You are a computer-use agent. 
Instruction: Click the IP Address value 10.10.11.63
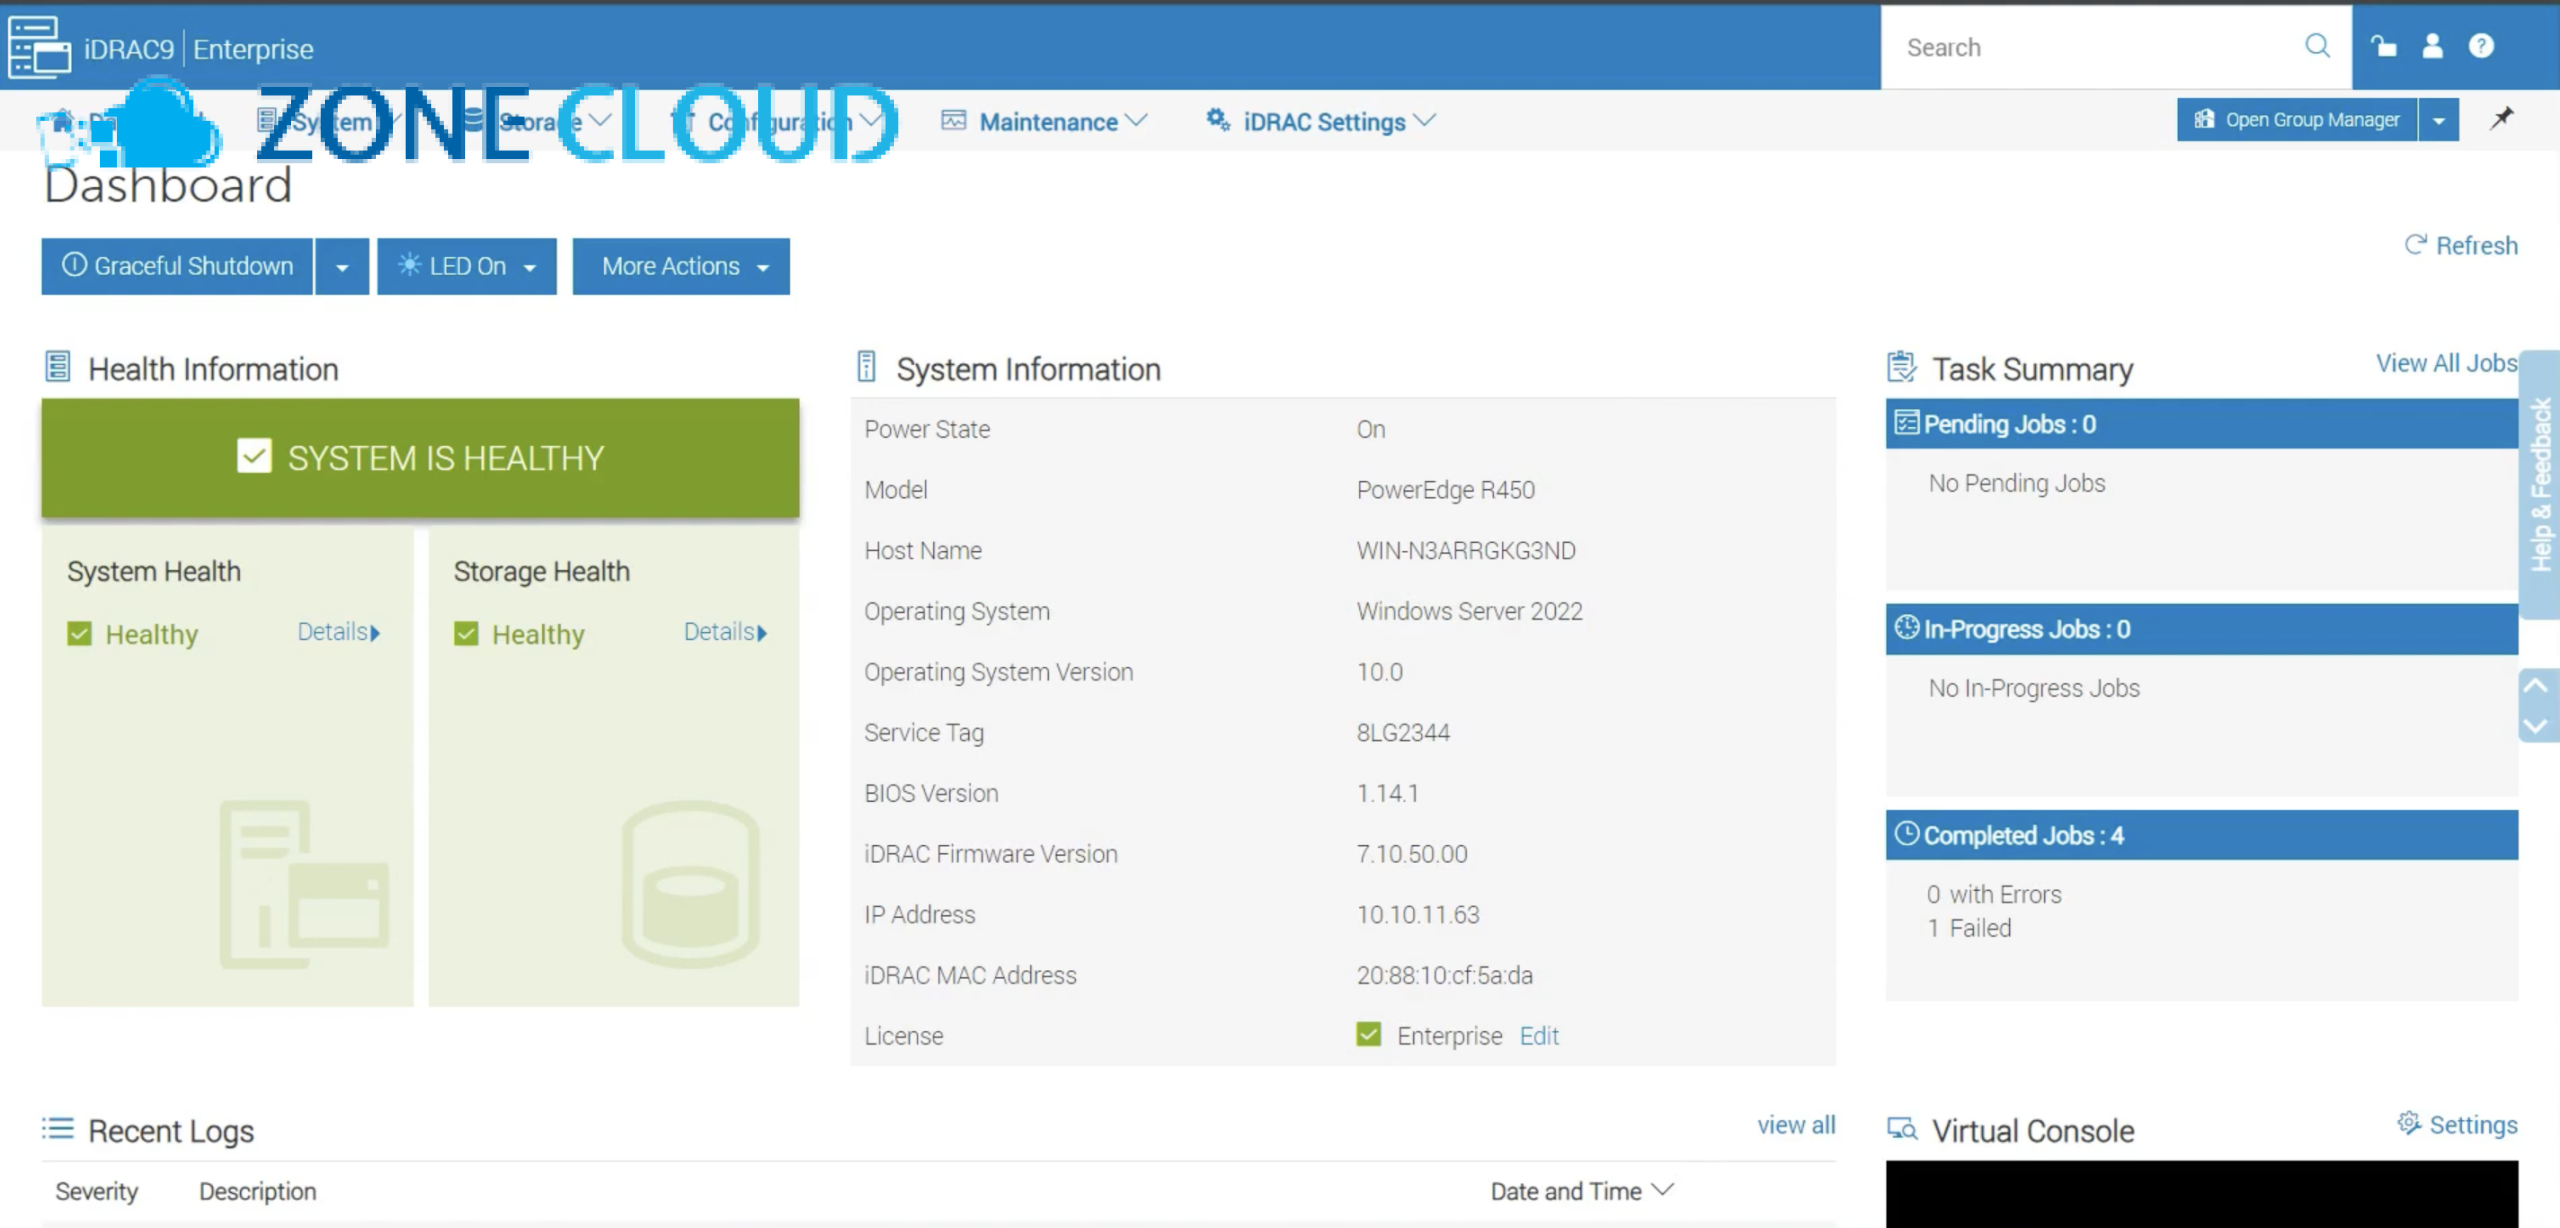(1418, 914)
